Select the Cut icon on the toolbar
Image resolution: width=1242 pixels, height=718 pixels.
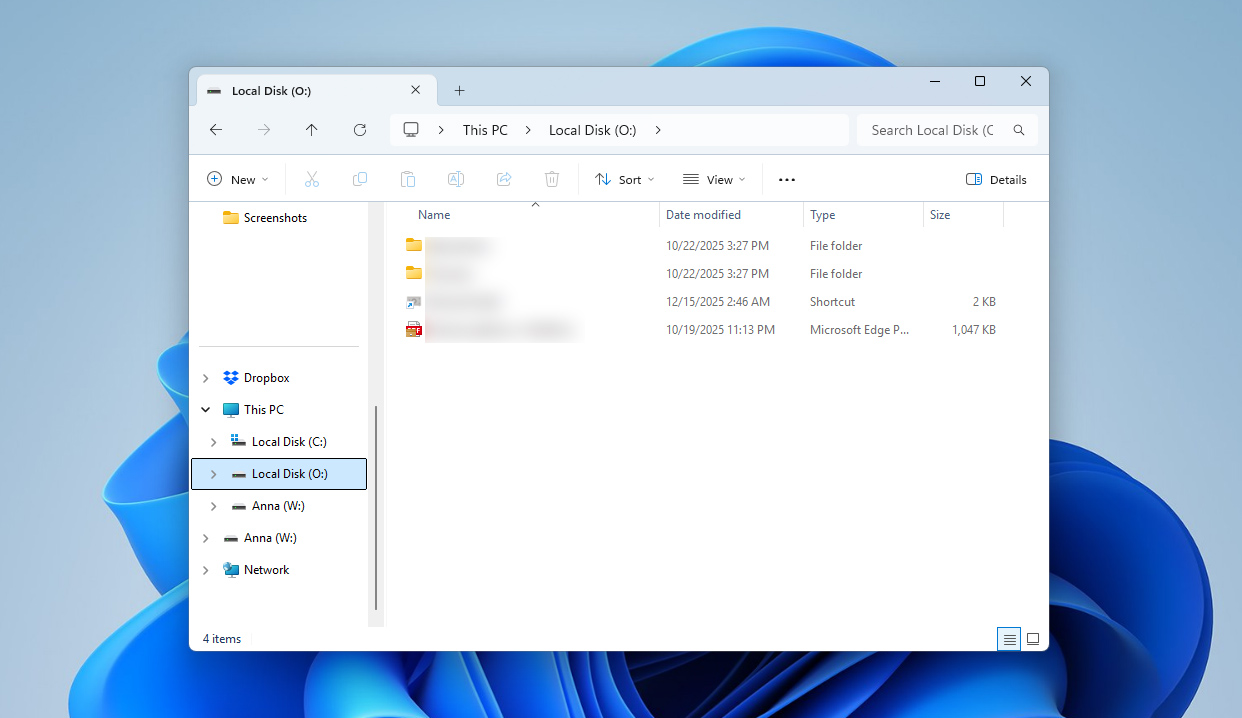(312, 179)
